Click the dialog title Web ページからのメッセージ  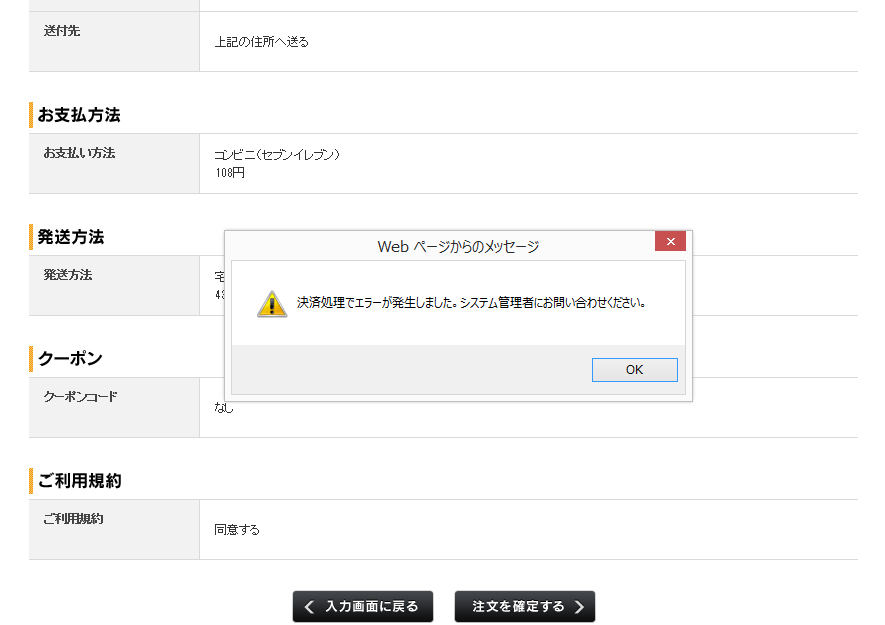458,246
